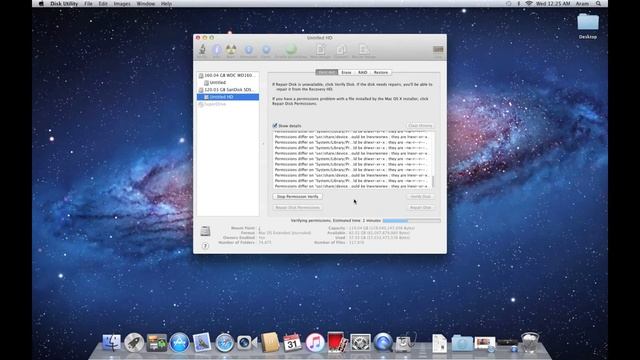This screenshot has width=640, height=360.
Task: Click the New Image toolbar icon
Action: [321, 49]
